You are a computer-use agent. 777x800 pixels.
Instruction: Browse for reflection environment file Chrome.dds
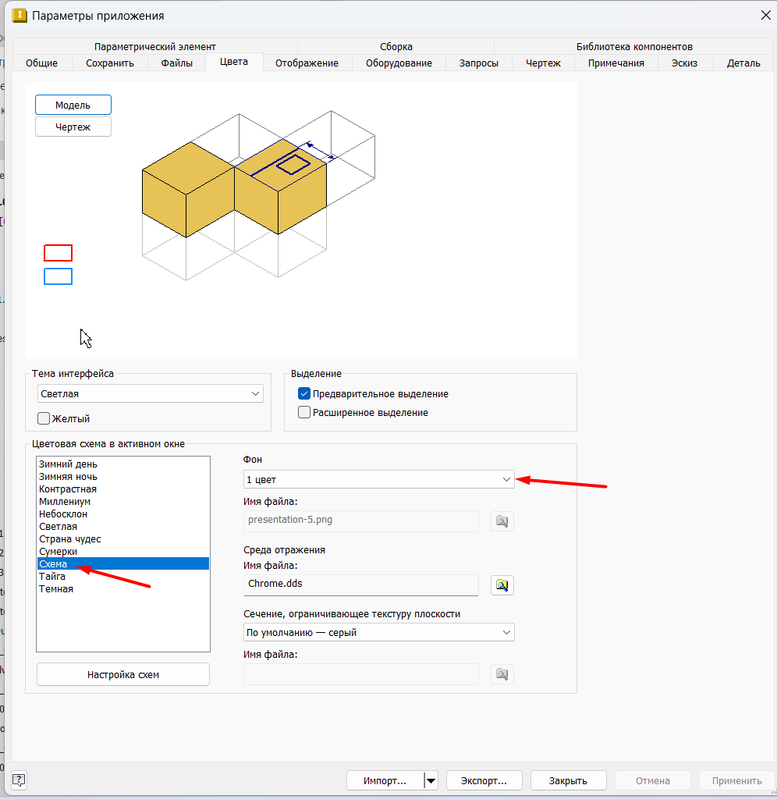(502, 585)
